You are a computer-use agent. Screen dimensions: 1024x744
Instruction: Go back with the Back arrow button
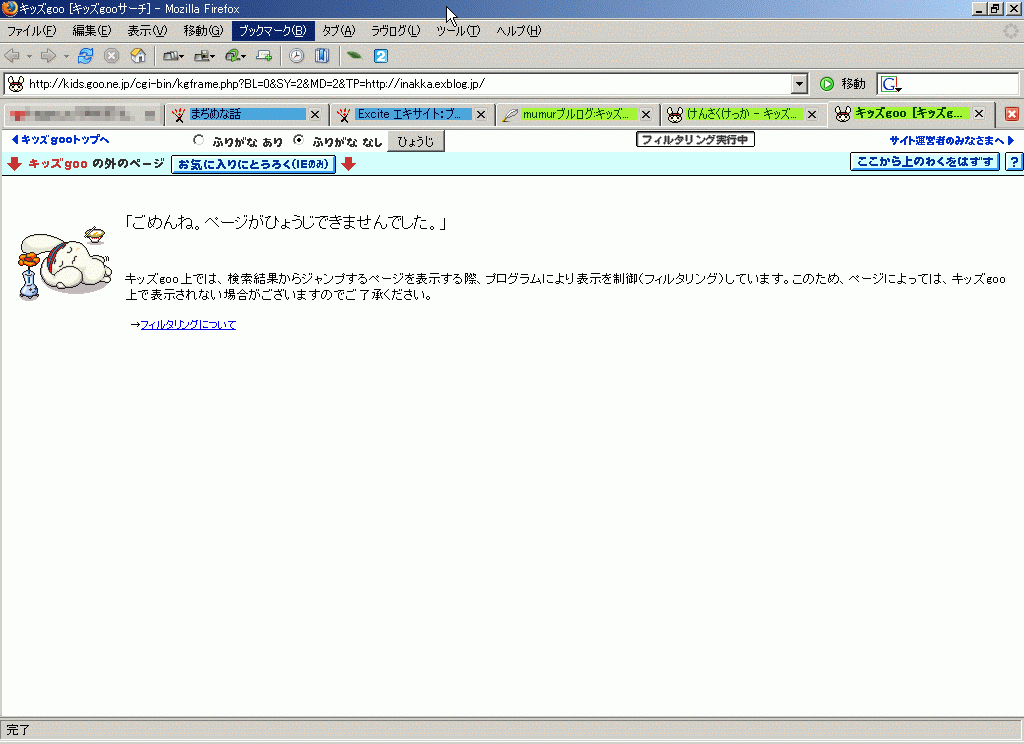pos(12,56)
